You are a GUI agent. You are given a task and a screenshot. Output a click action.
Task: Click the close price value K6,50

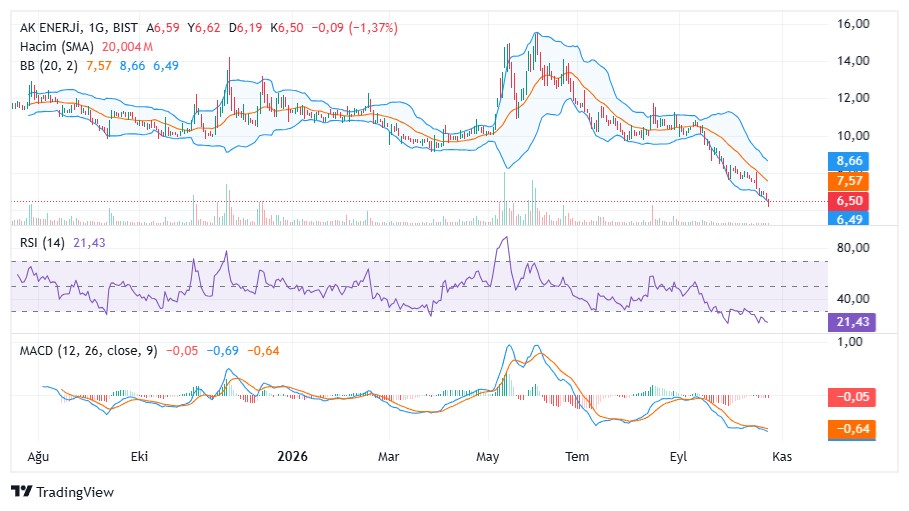click(x=286, y=27)
